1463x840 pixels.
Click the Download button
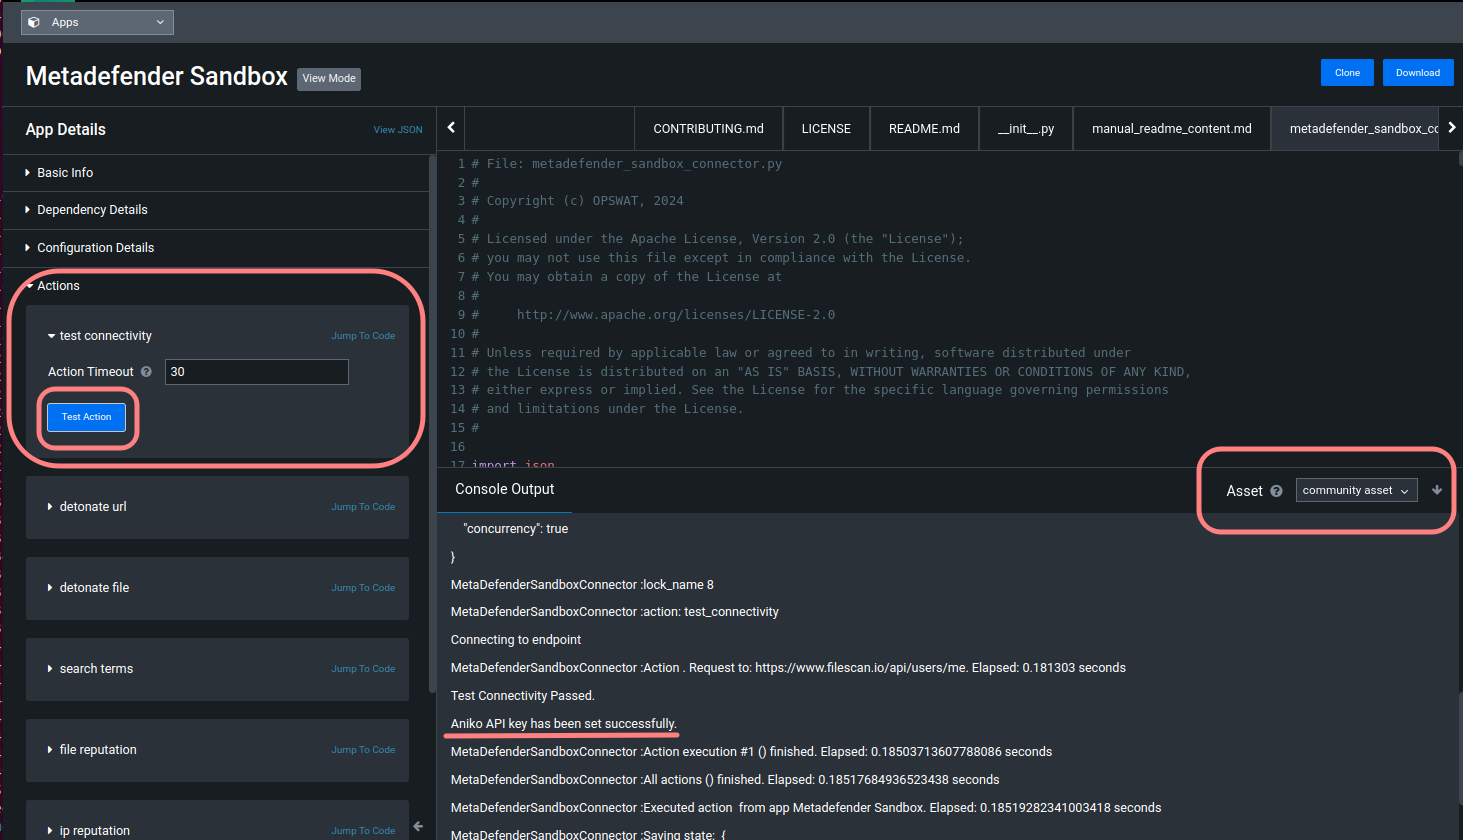coord(1418,73)
